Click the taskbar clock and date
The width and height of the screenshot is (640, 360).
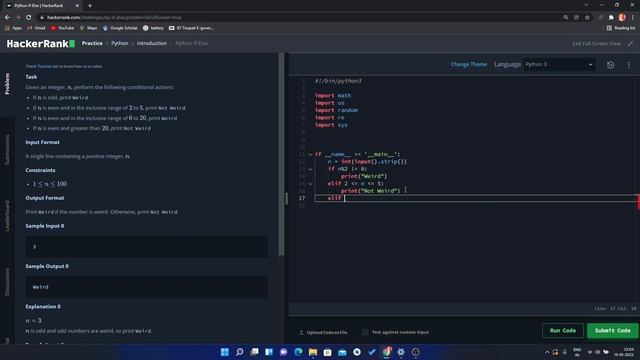[x=625, y=352]
